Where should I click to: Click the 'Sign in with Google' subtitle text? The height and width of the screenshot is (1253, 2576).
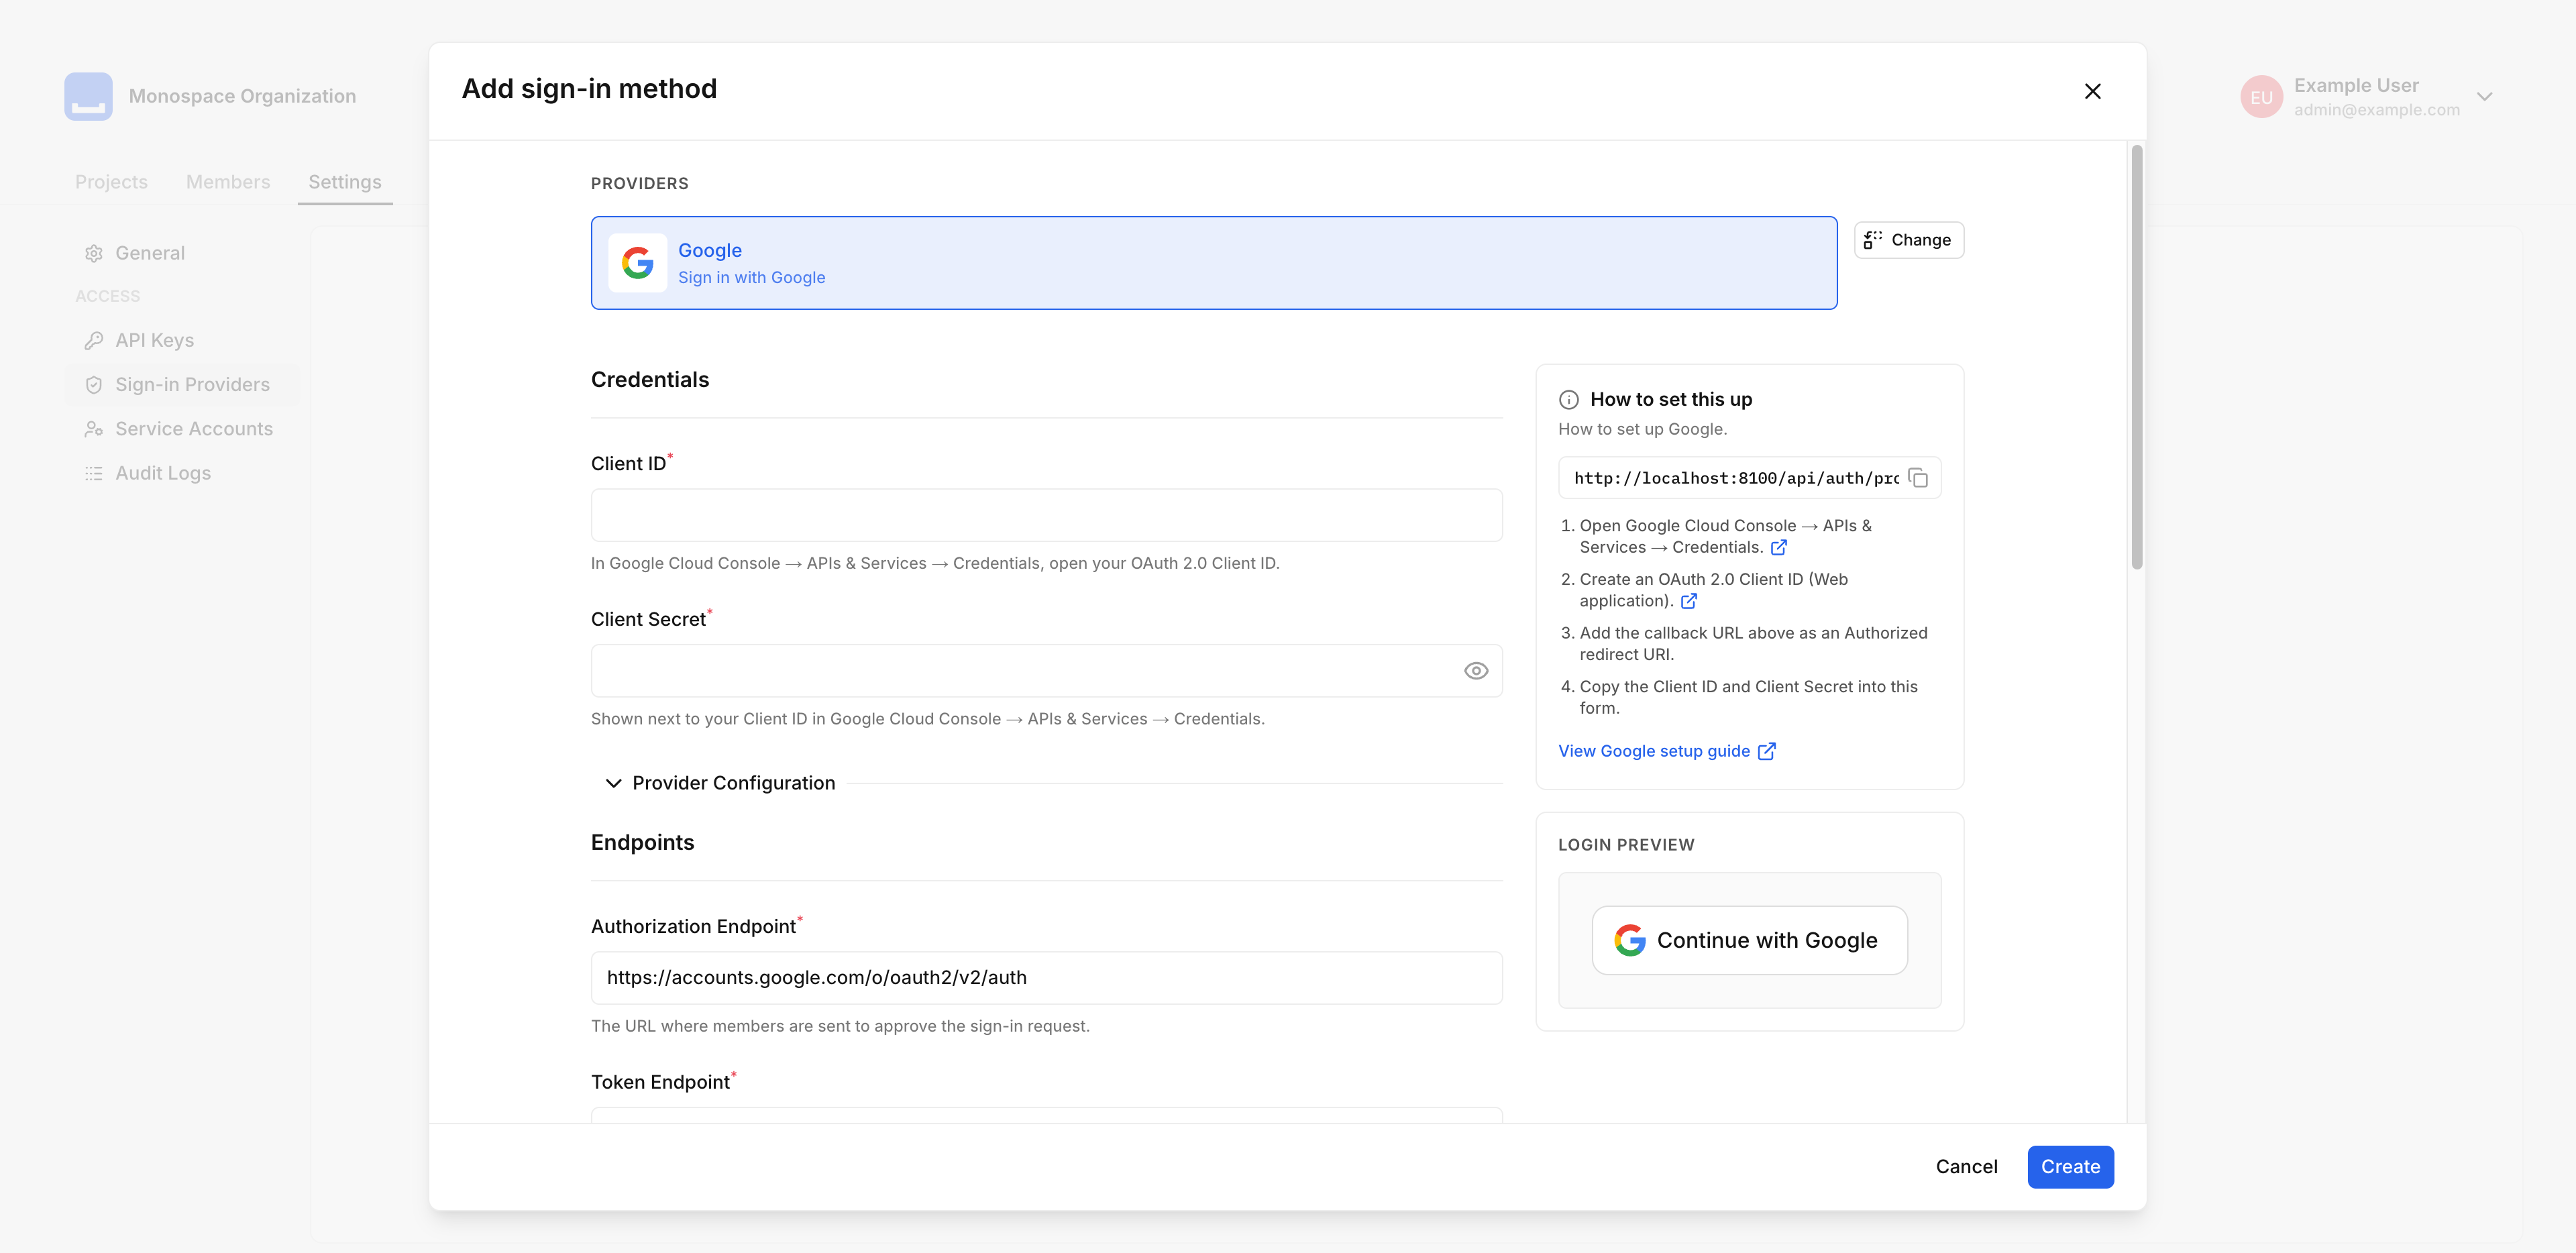coord(752,278)
